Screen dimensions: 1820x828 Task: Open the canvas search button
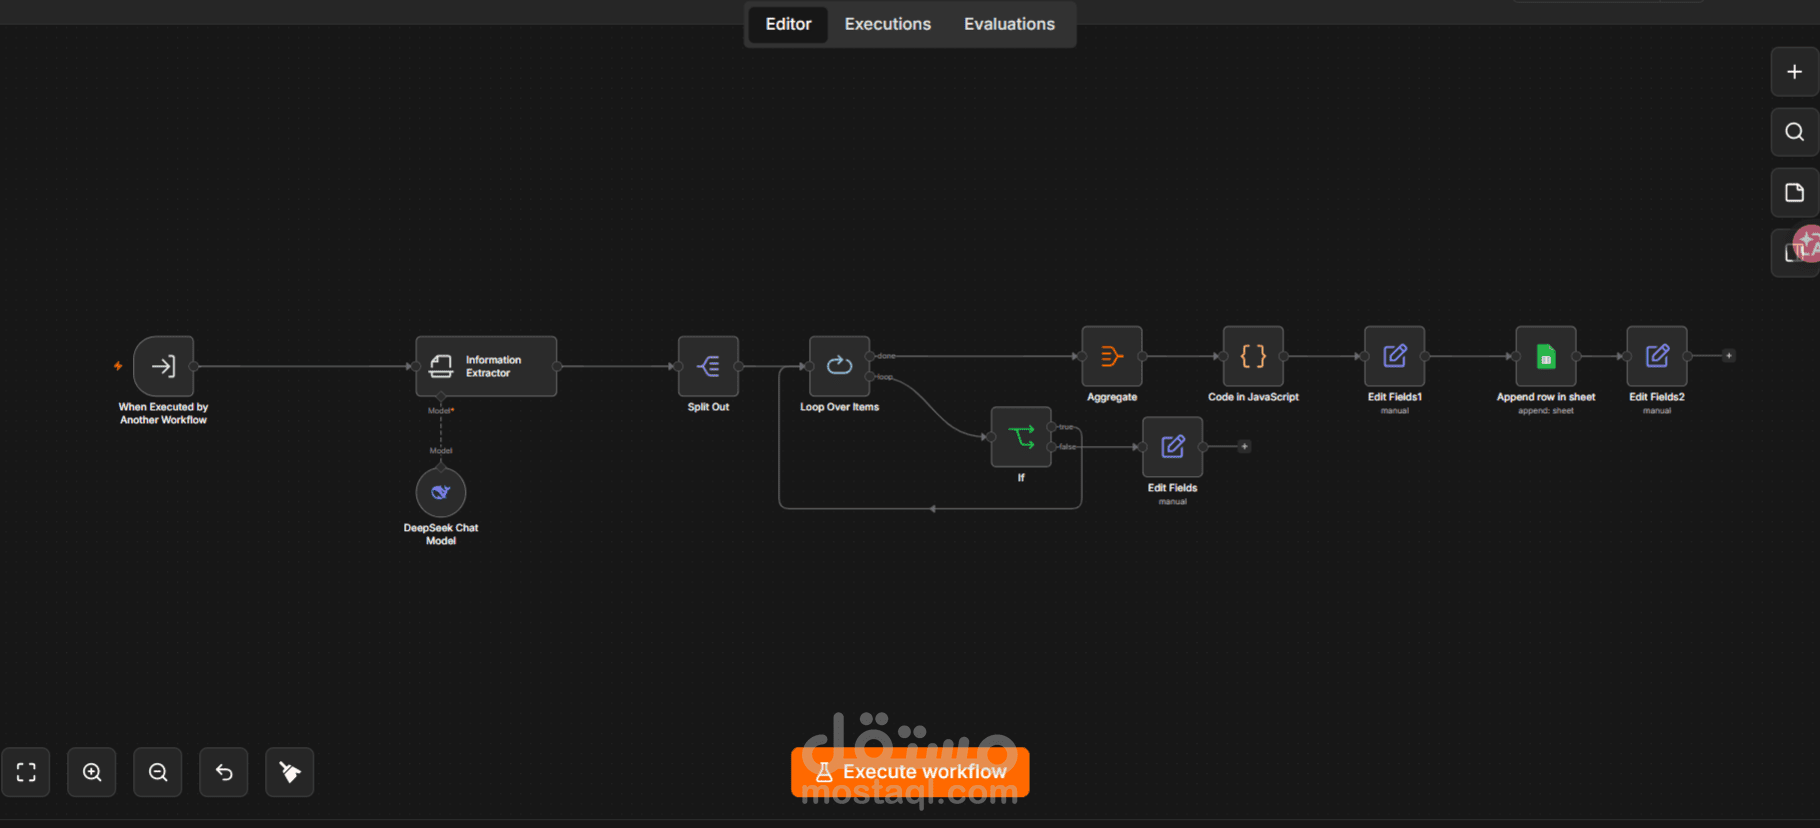pos(1795,132)
